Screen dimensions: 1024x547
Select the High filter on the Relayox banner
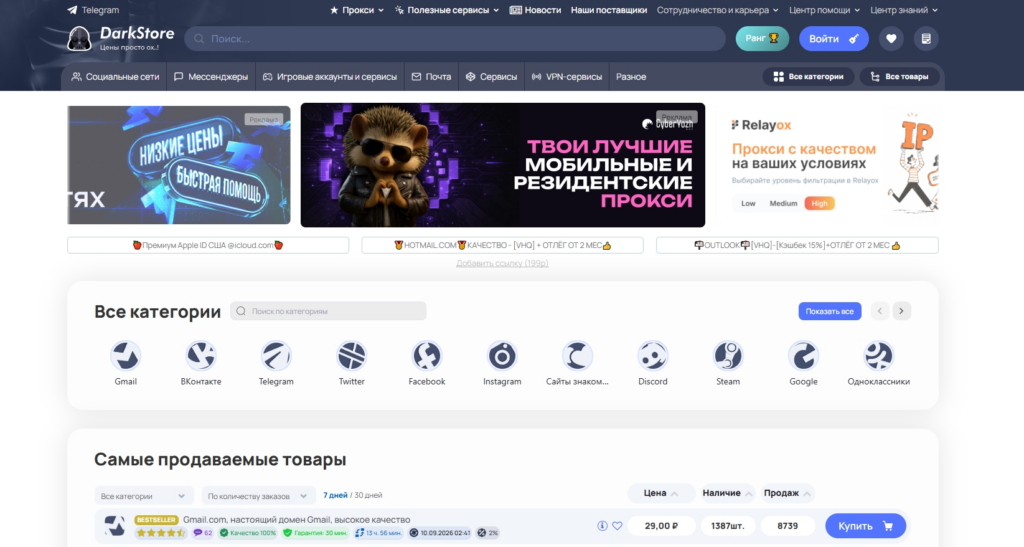(x=819, y=204)
